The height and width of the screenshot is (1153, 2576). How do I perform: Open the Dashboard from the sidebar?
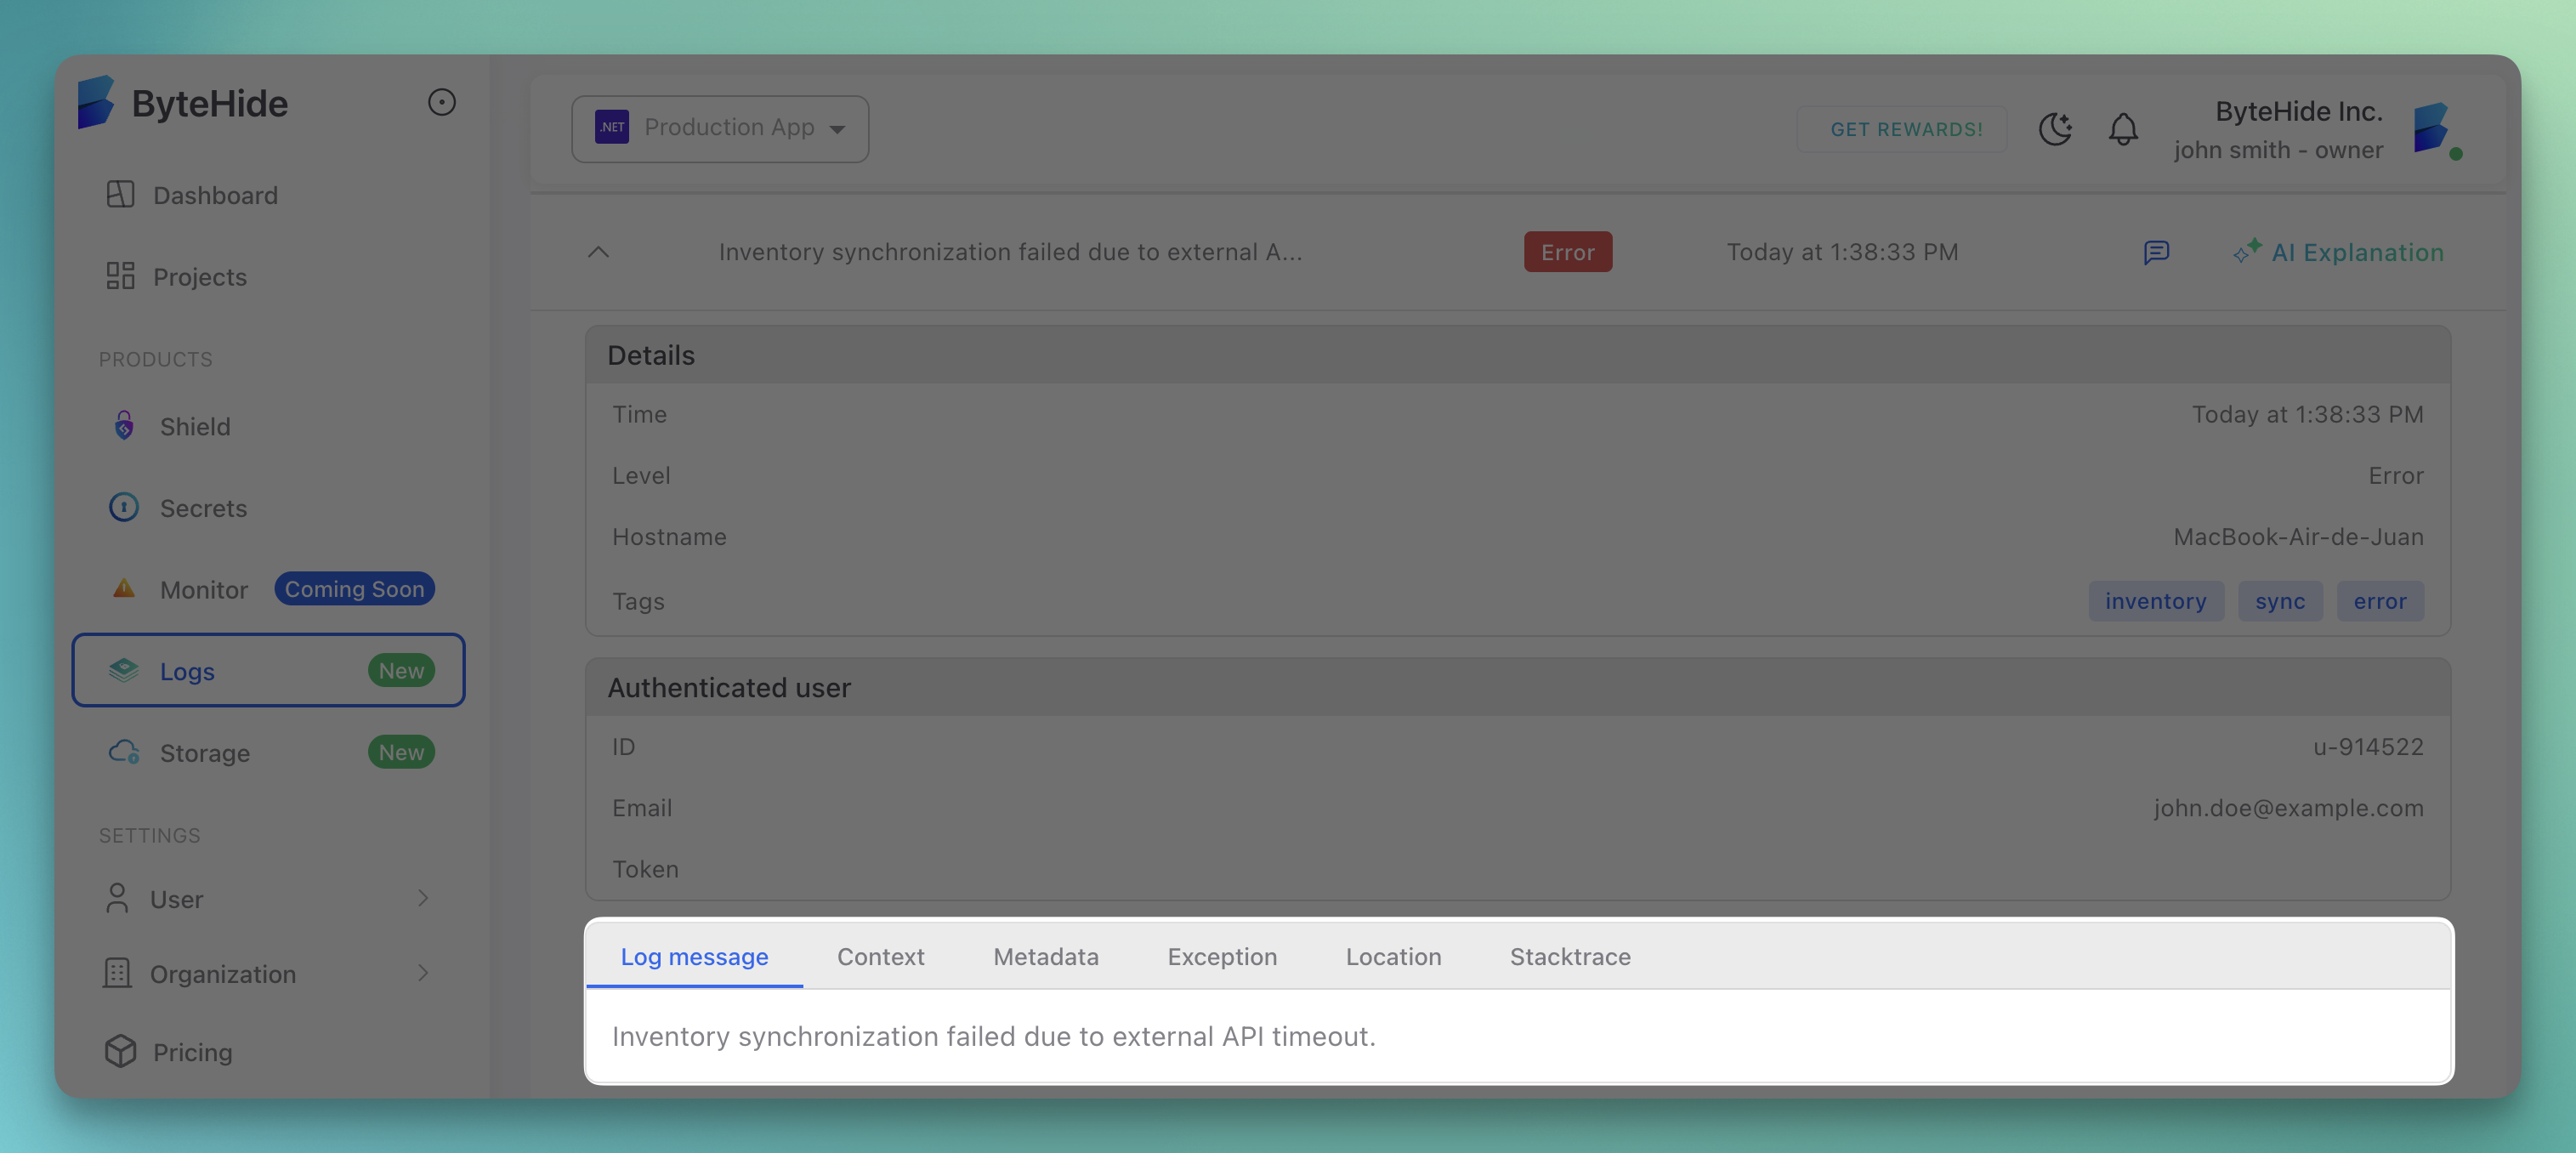(215, 195)
